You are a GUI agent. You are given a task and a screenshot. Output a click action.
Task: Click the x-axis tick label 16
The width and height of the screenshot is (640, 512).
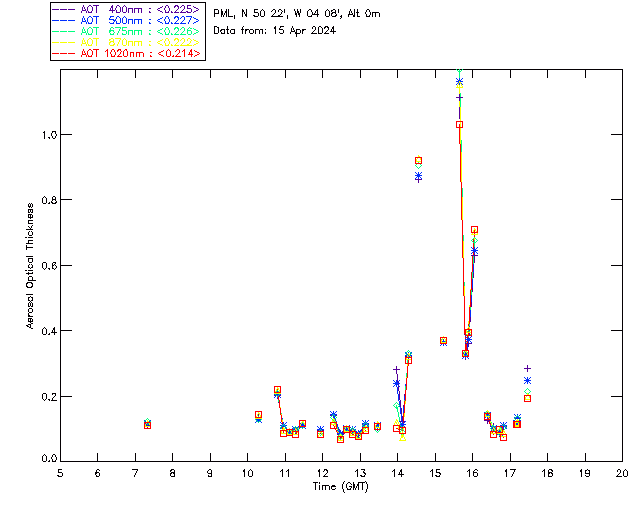point(473,473)
